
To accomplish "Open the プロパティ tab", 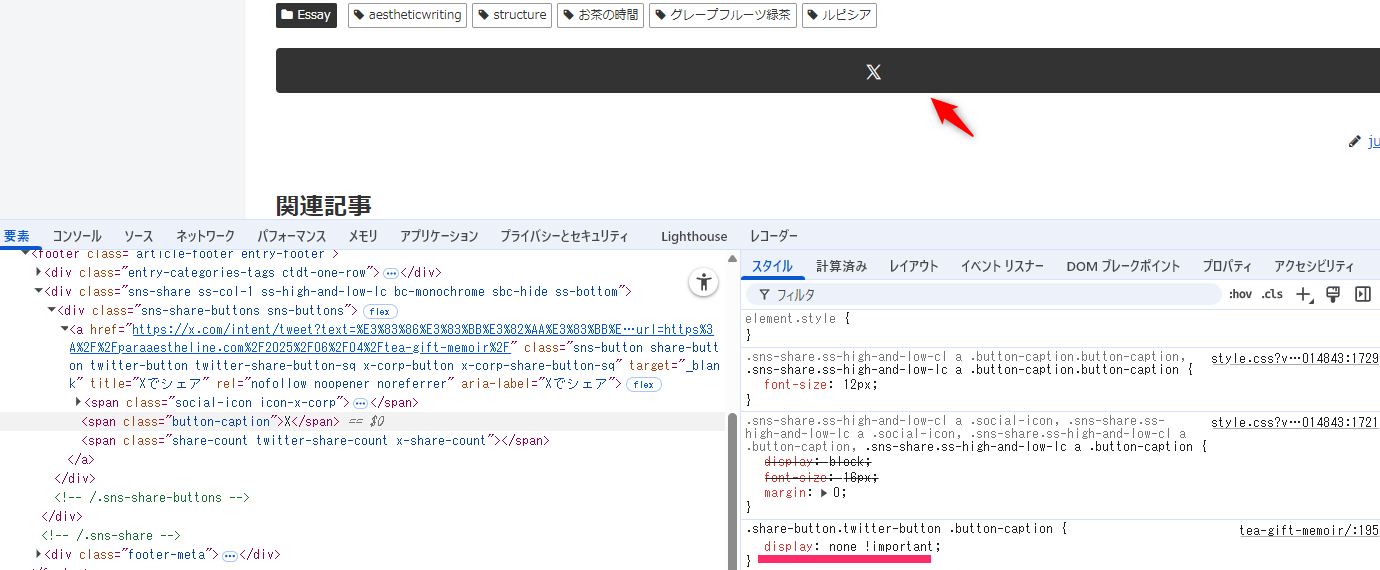I will 1227,266.
